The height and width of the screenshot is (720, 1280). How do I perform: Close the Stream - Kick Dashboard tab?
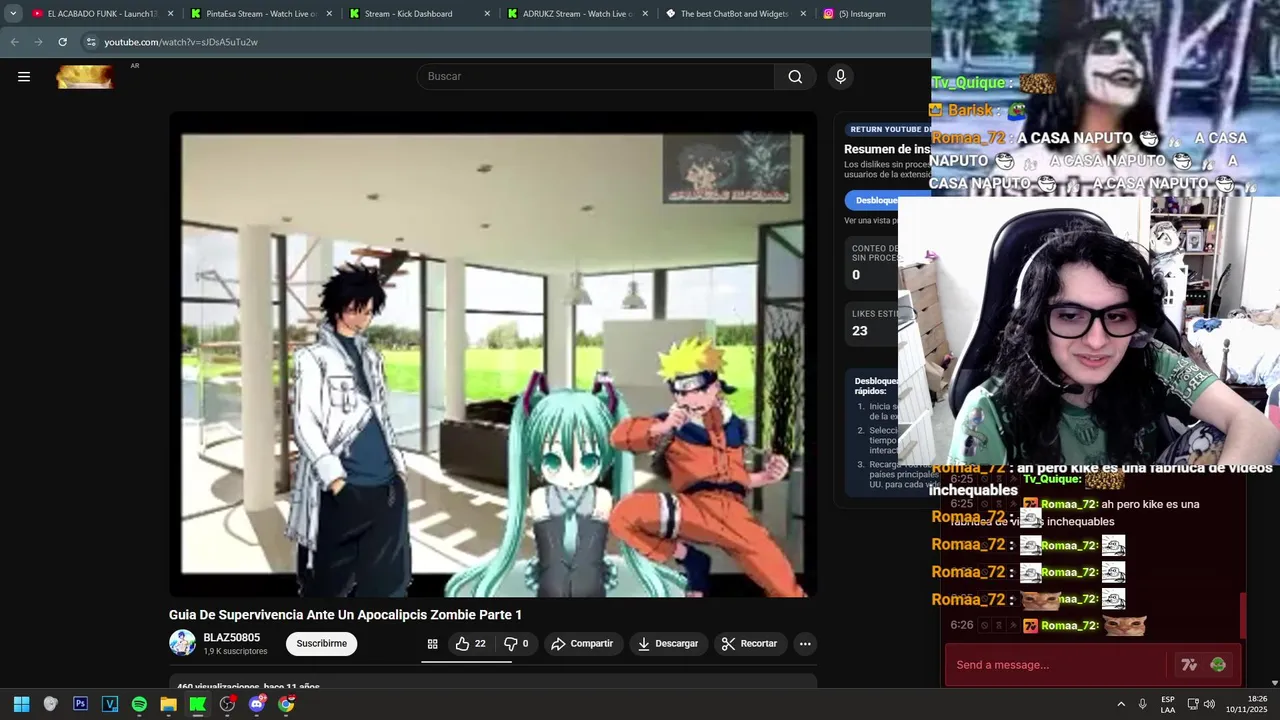(x=487, y=14)
